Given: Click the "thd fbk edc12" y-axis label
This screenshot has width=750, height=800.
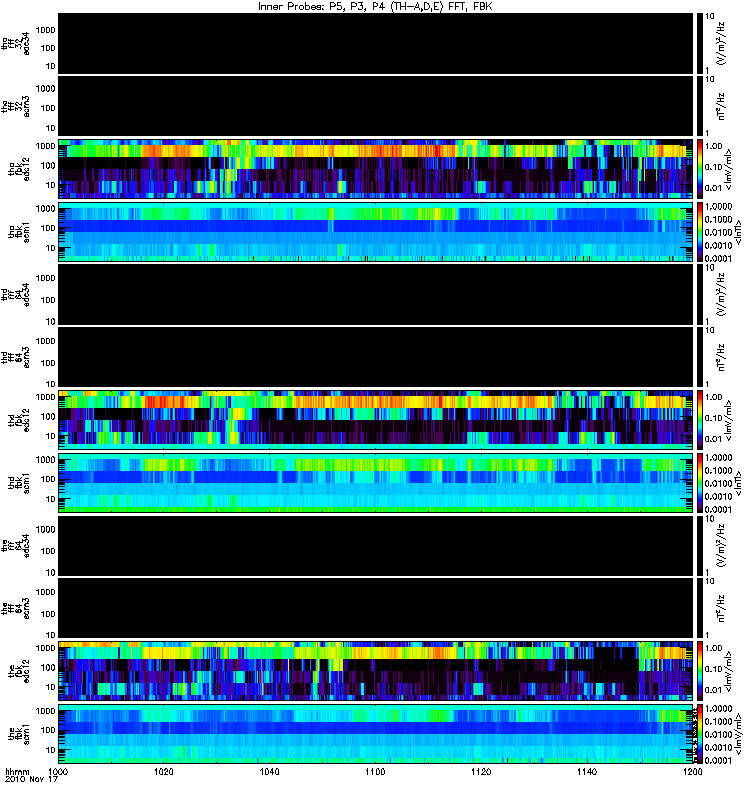Looking at the screenshot, I should coord(19,420).
